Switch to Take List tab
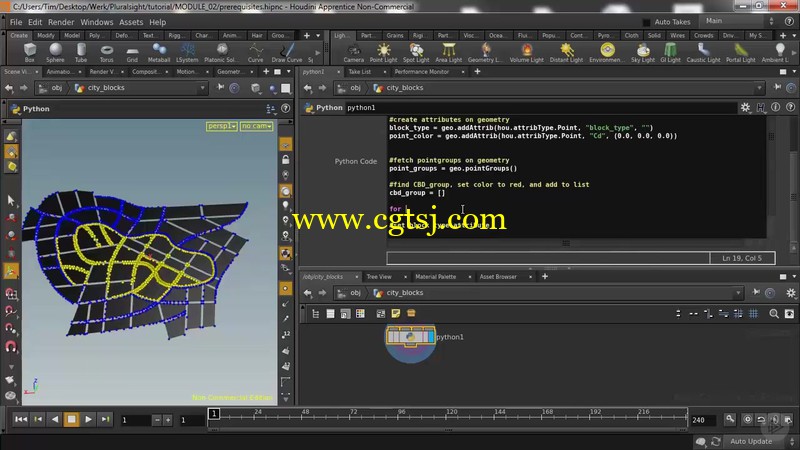The width and height of the screenshot is (800, 450). tap(360, 72)
